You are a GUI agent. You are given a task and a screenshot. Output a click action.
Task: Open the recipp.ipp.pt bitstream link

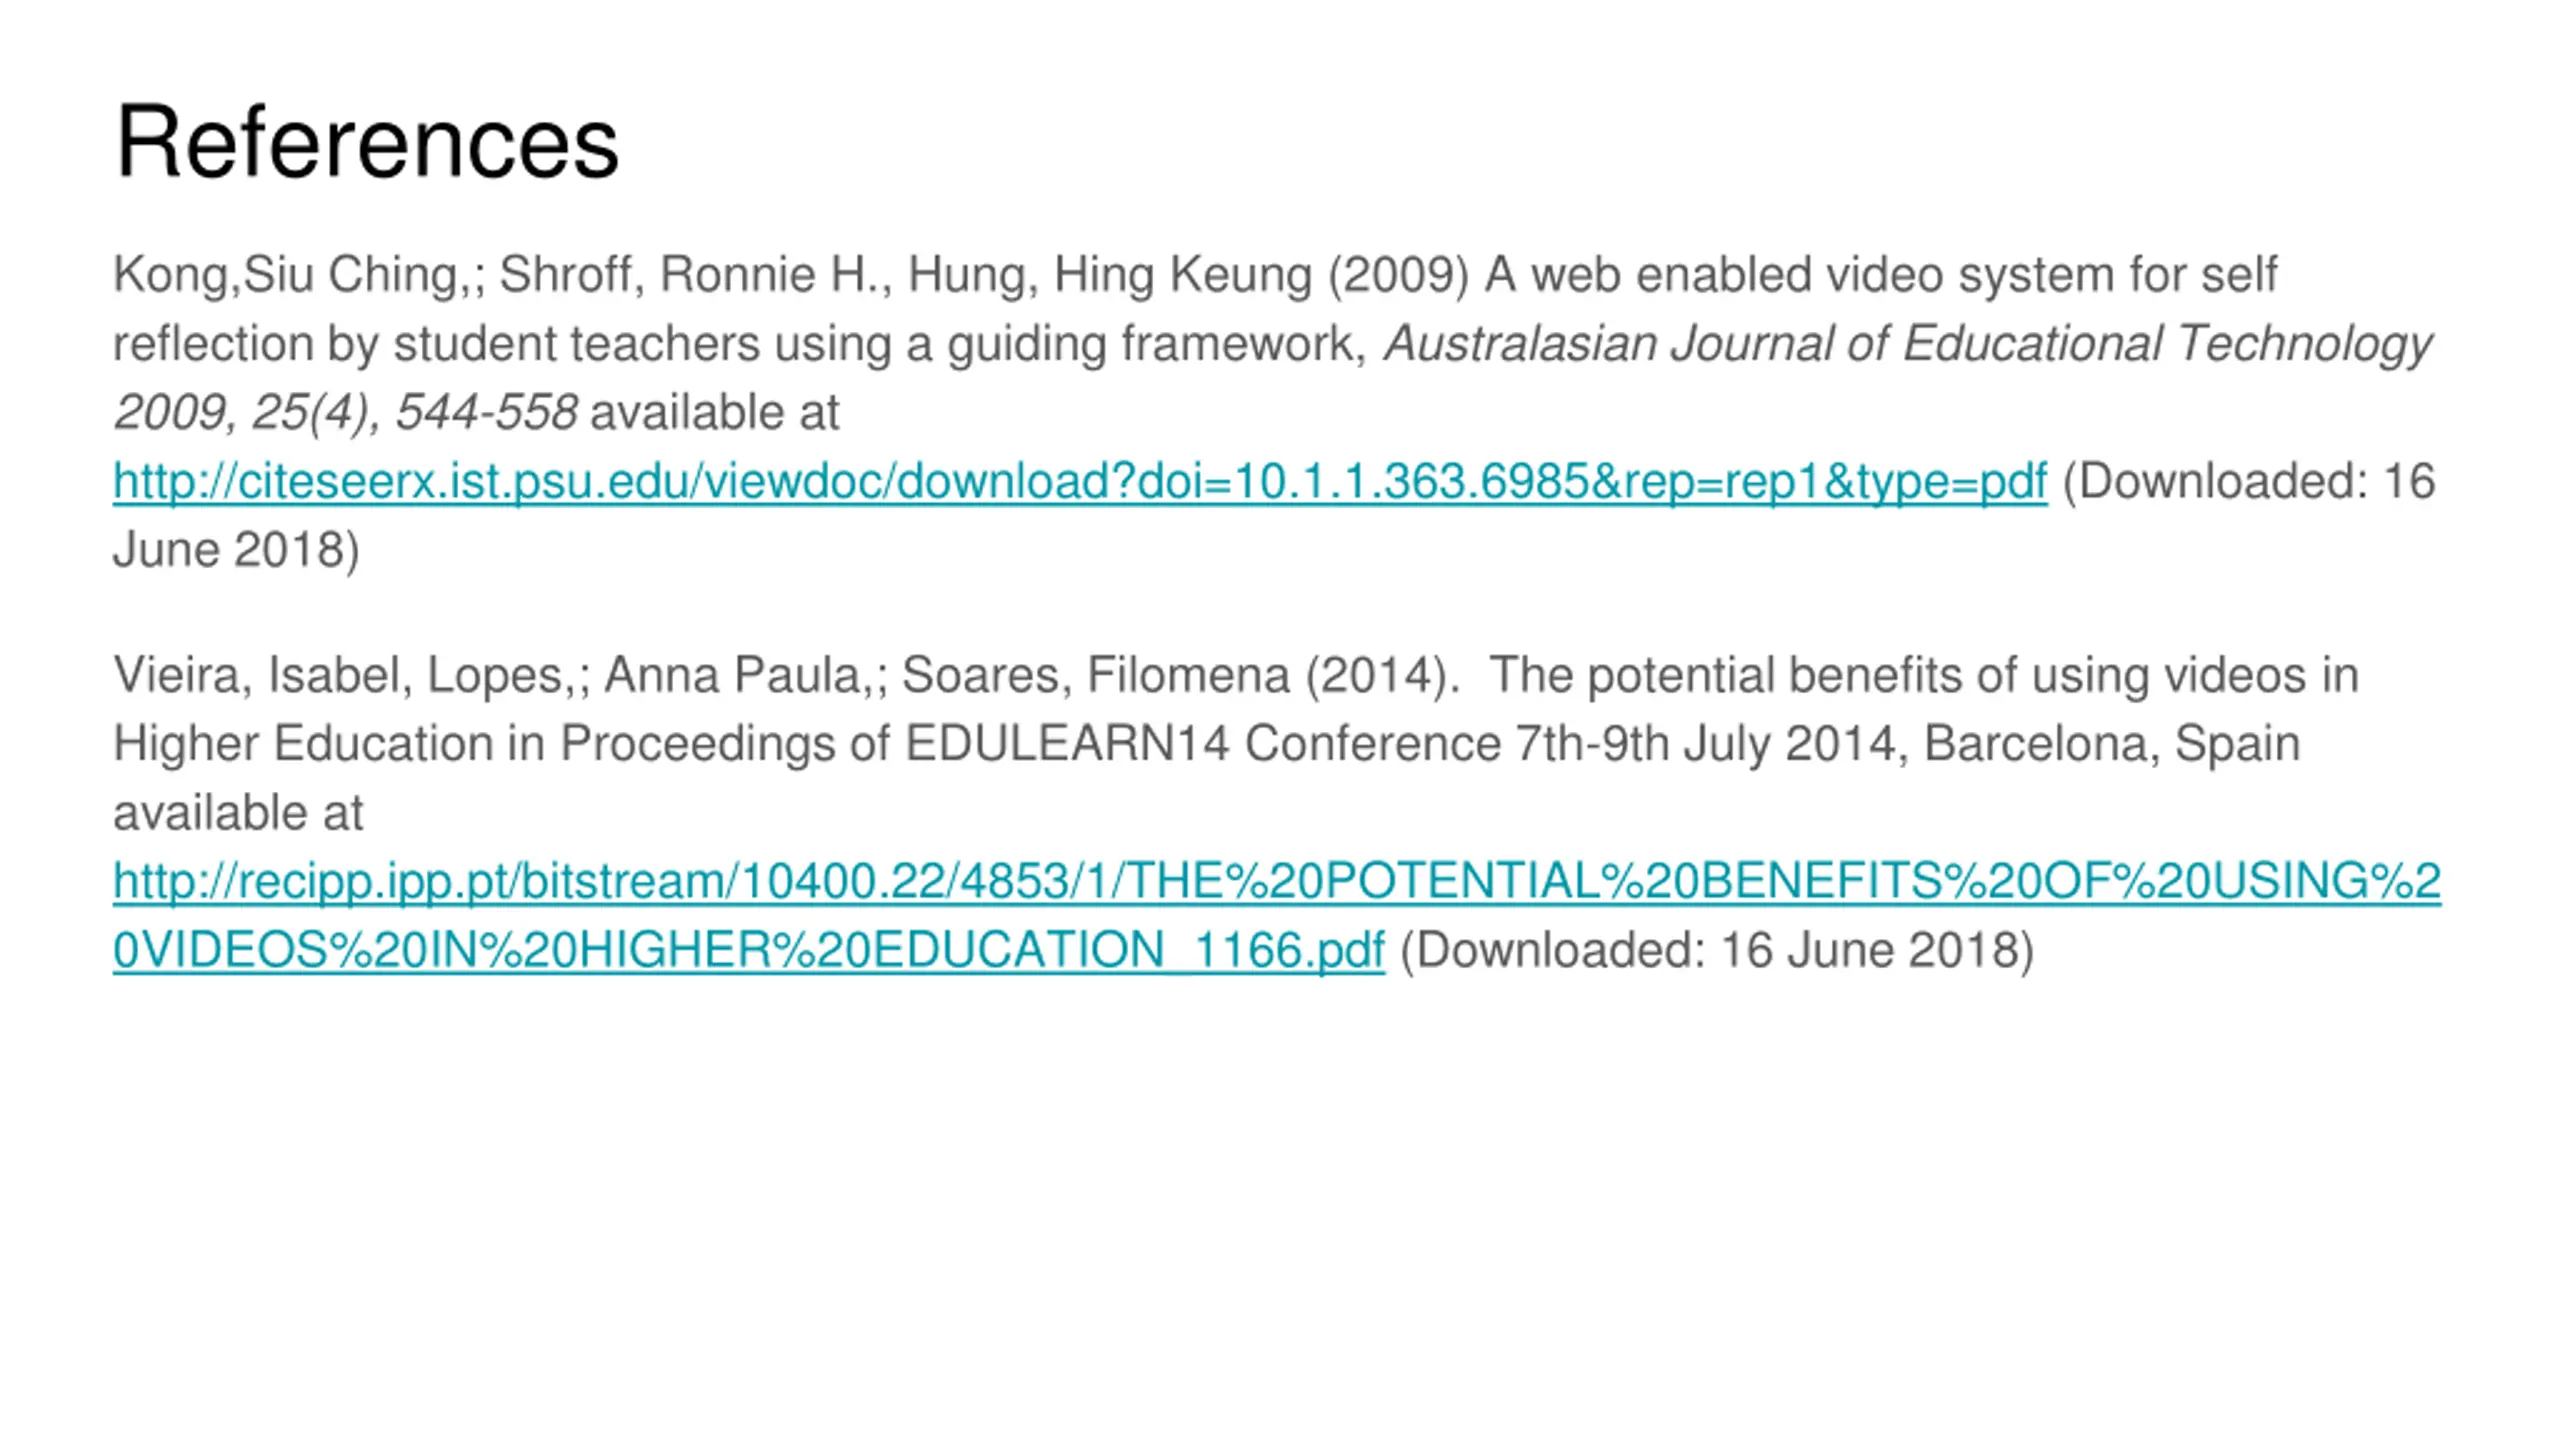pyautogui.click(x=1277, y=881)
